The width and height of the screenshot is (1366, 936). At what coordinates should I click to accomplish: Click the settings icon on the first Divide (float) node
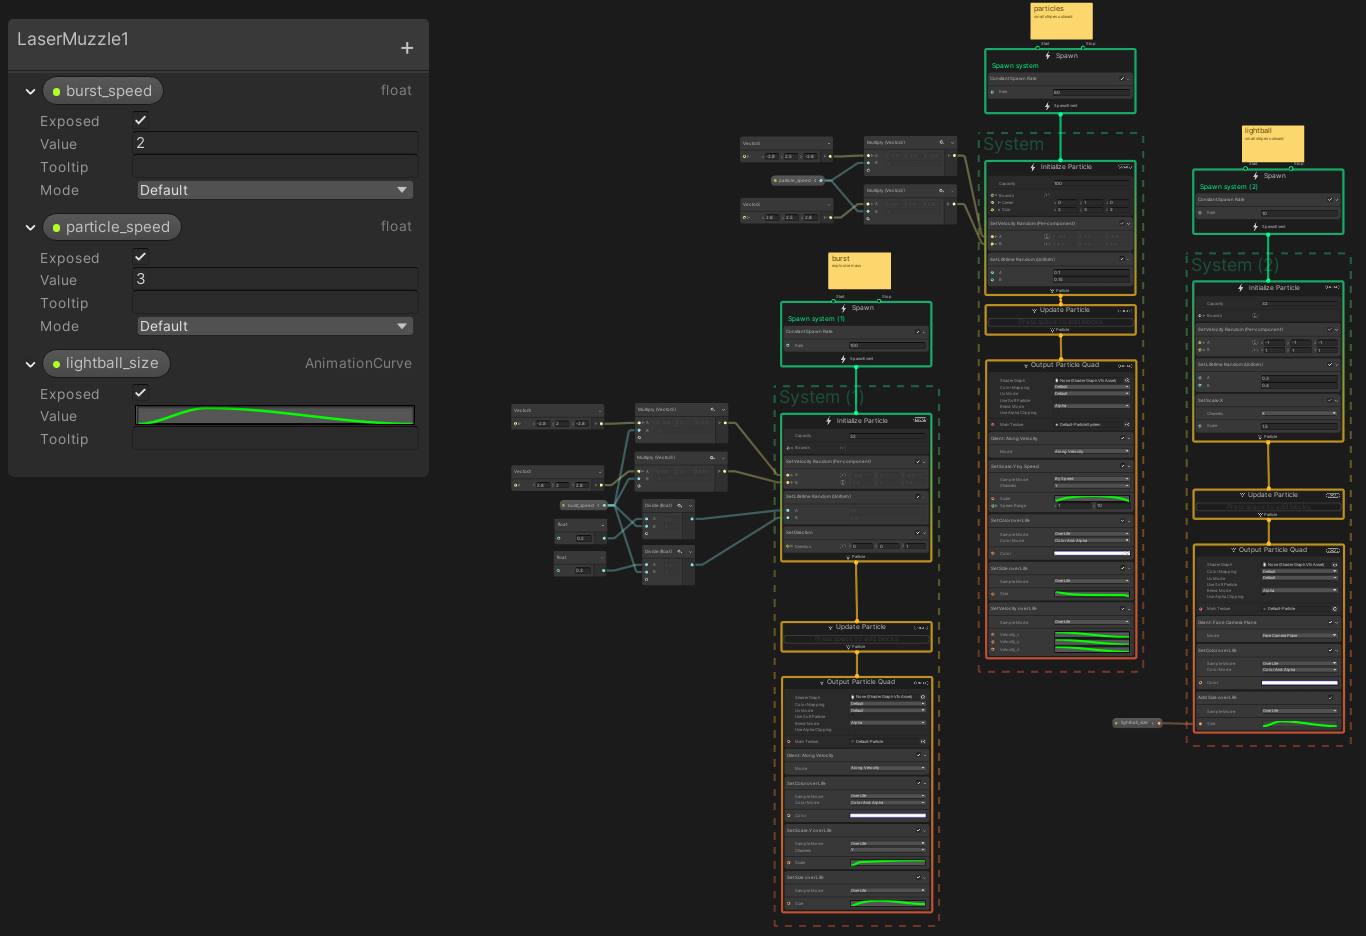[680, 506]
